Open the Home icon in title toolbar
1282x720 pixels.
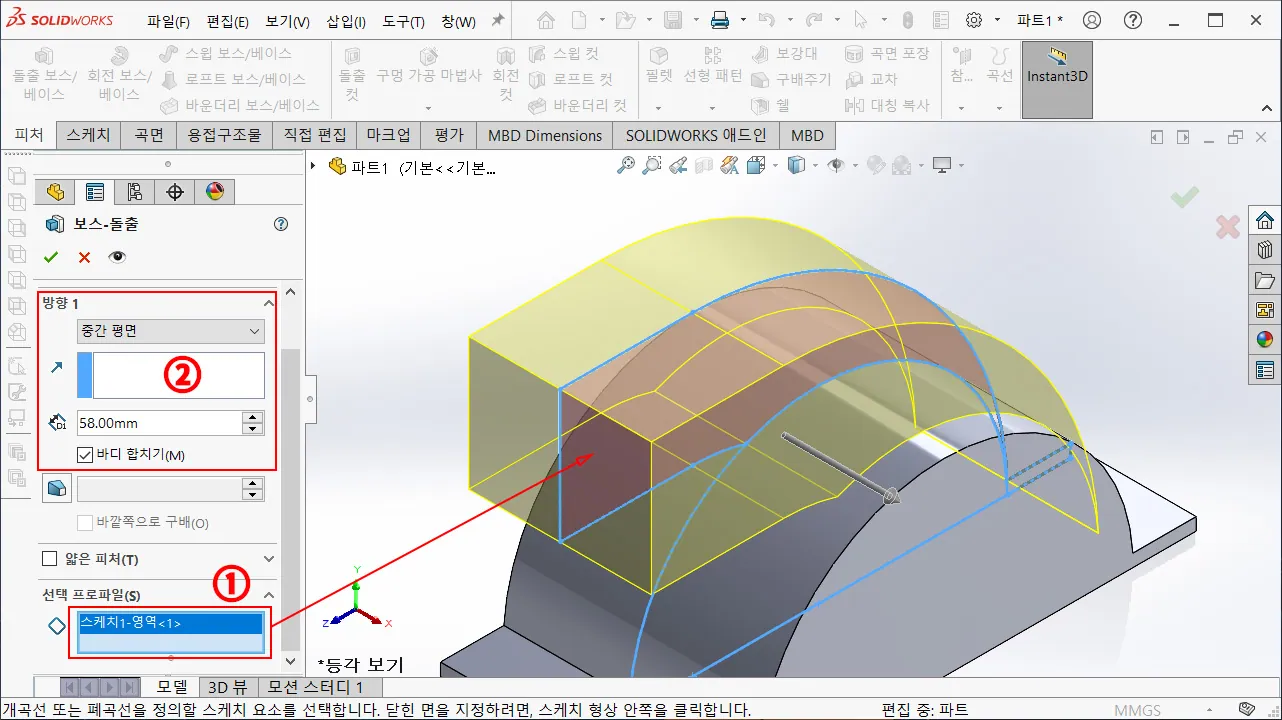click(x=545, y=20)
